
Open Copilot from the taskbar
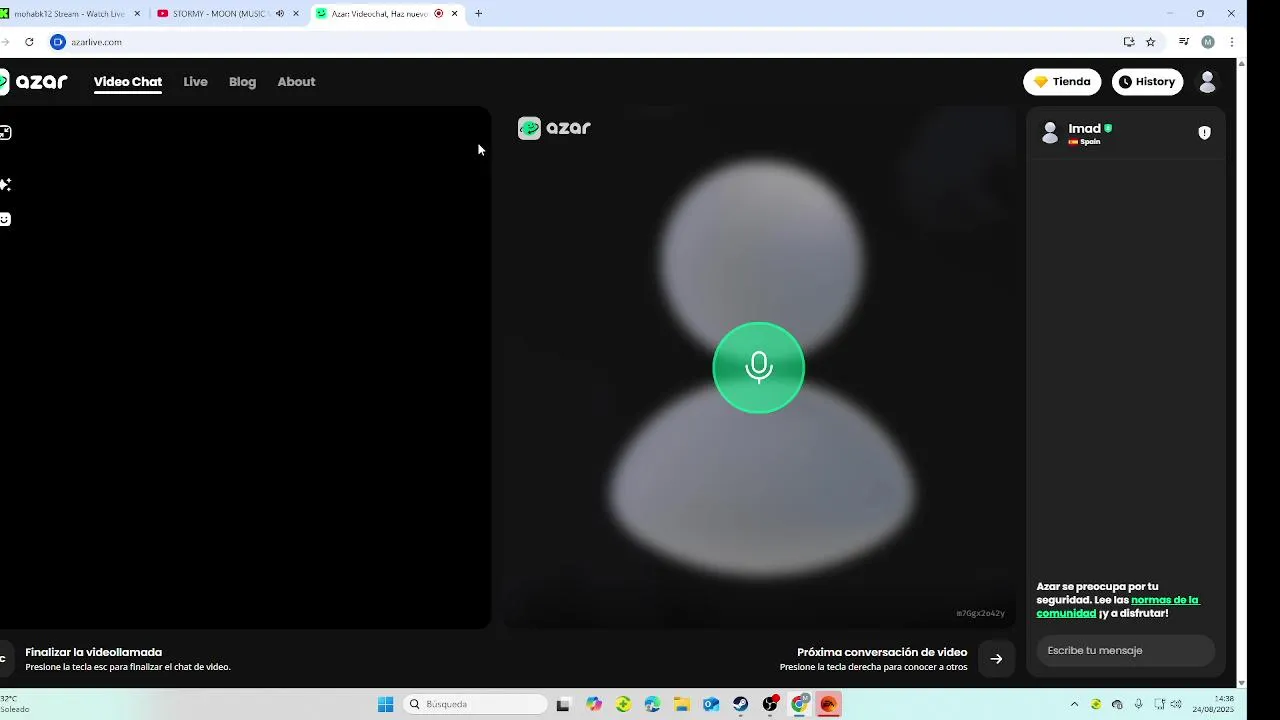pos(594,704)
